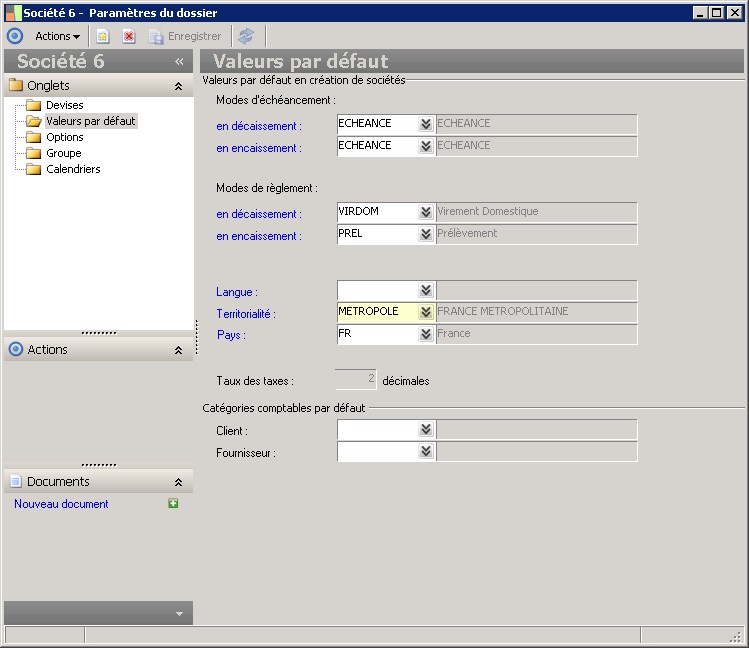Click the window resize grip in the status bar
Screen dimensions: 749x648
tap(736, 637)
